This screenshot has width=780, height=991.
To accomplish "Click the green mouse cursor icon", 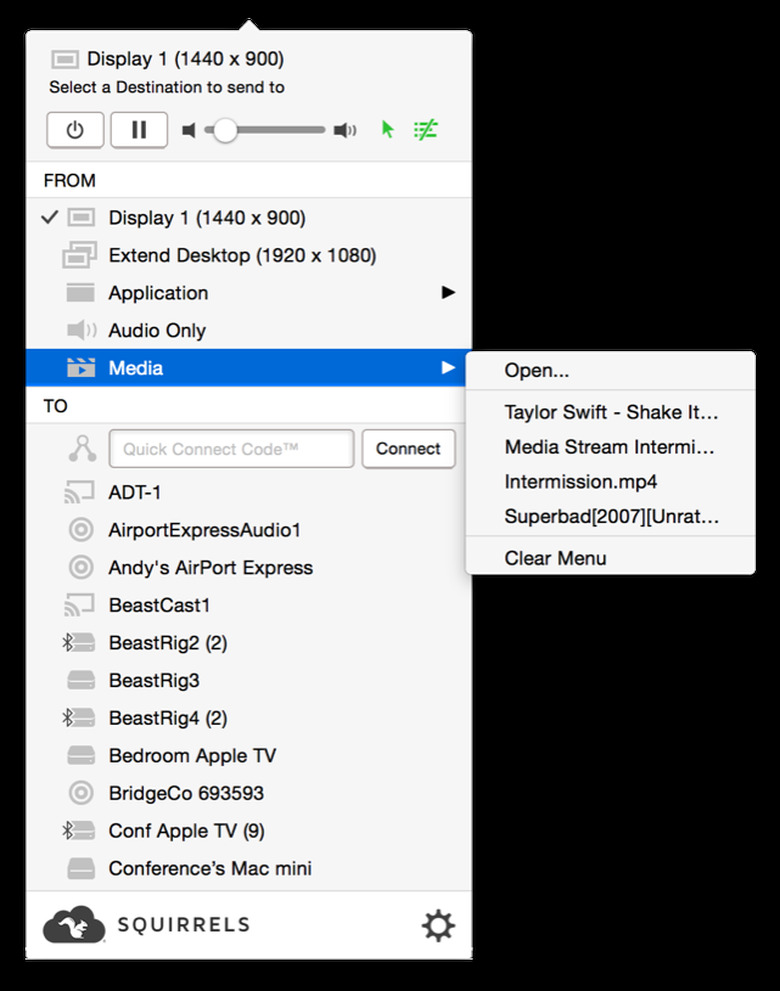I will tap(388, 130).
